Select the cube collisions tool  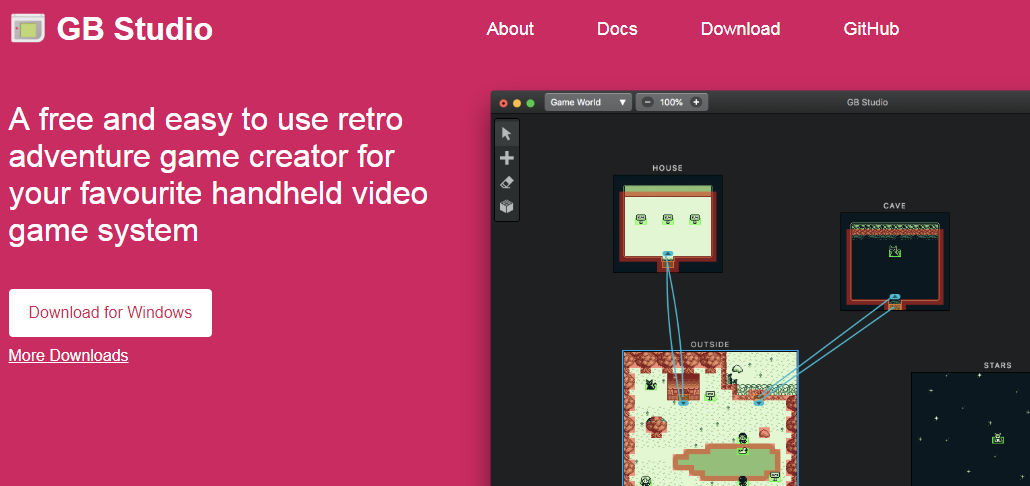[506, 207]
